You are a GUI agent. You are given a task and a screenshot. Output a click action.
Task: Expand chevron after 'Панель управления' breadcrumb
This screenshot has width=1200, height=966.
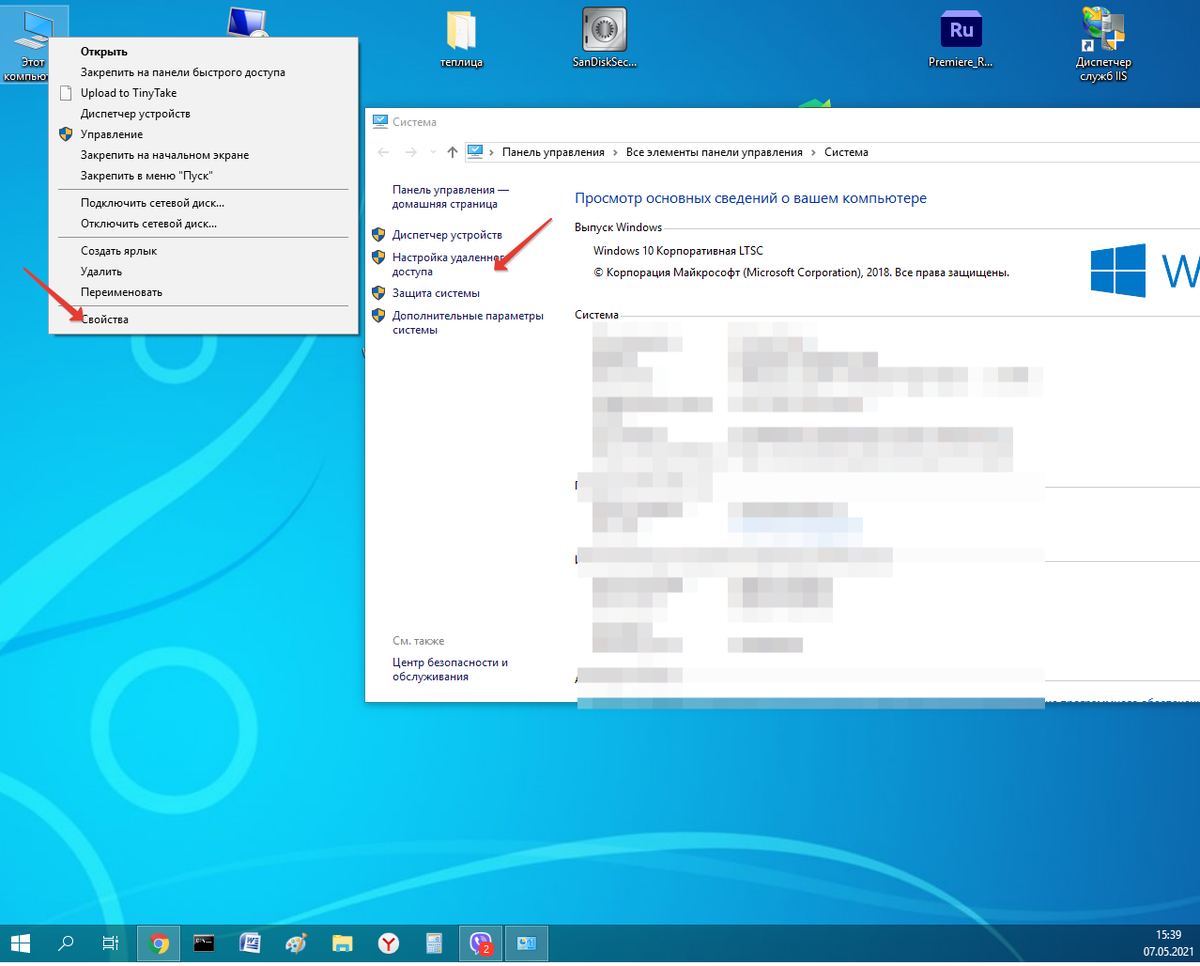pos(615,152)
